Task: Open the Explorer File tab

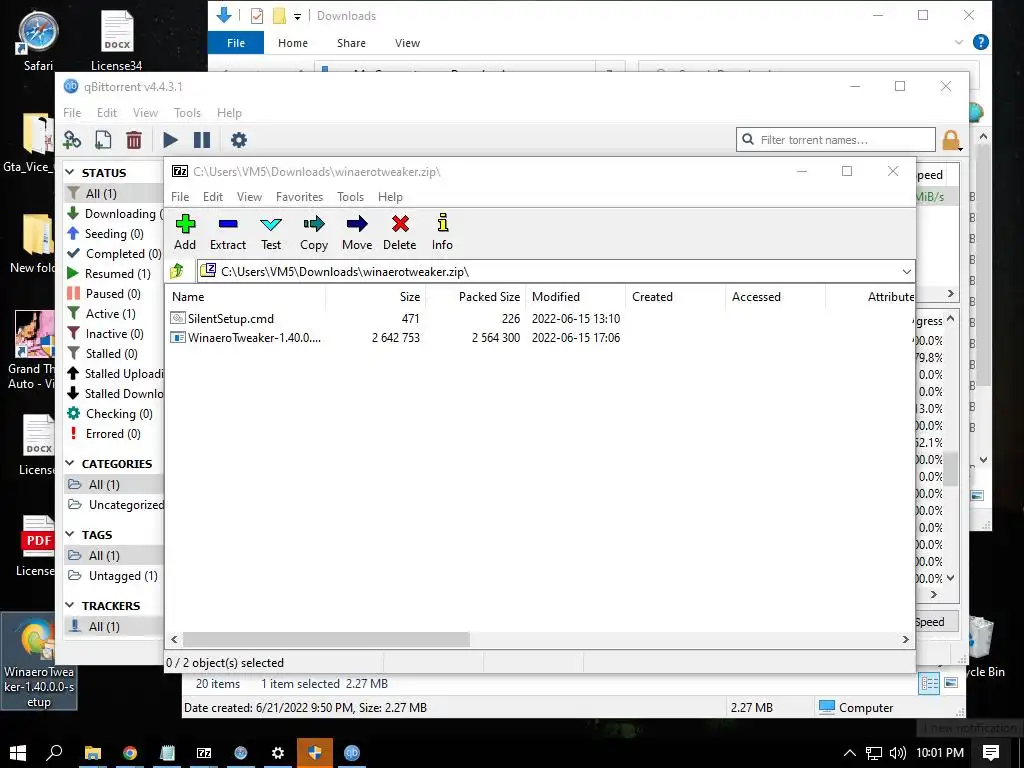Action: click(236, 43)
